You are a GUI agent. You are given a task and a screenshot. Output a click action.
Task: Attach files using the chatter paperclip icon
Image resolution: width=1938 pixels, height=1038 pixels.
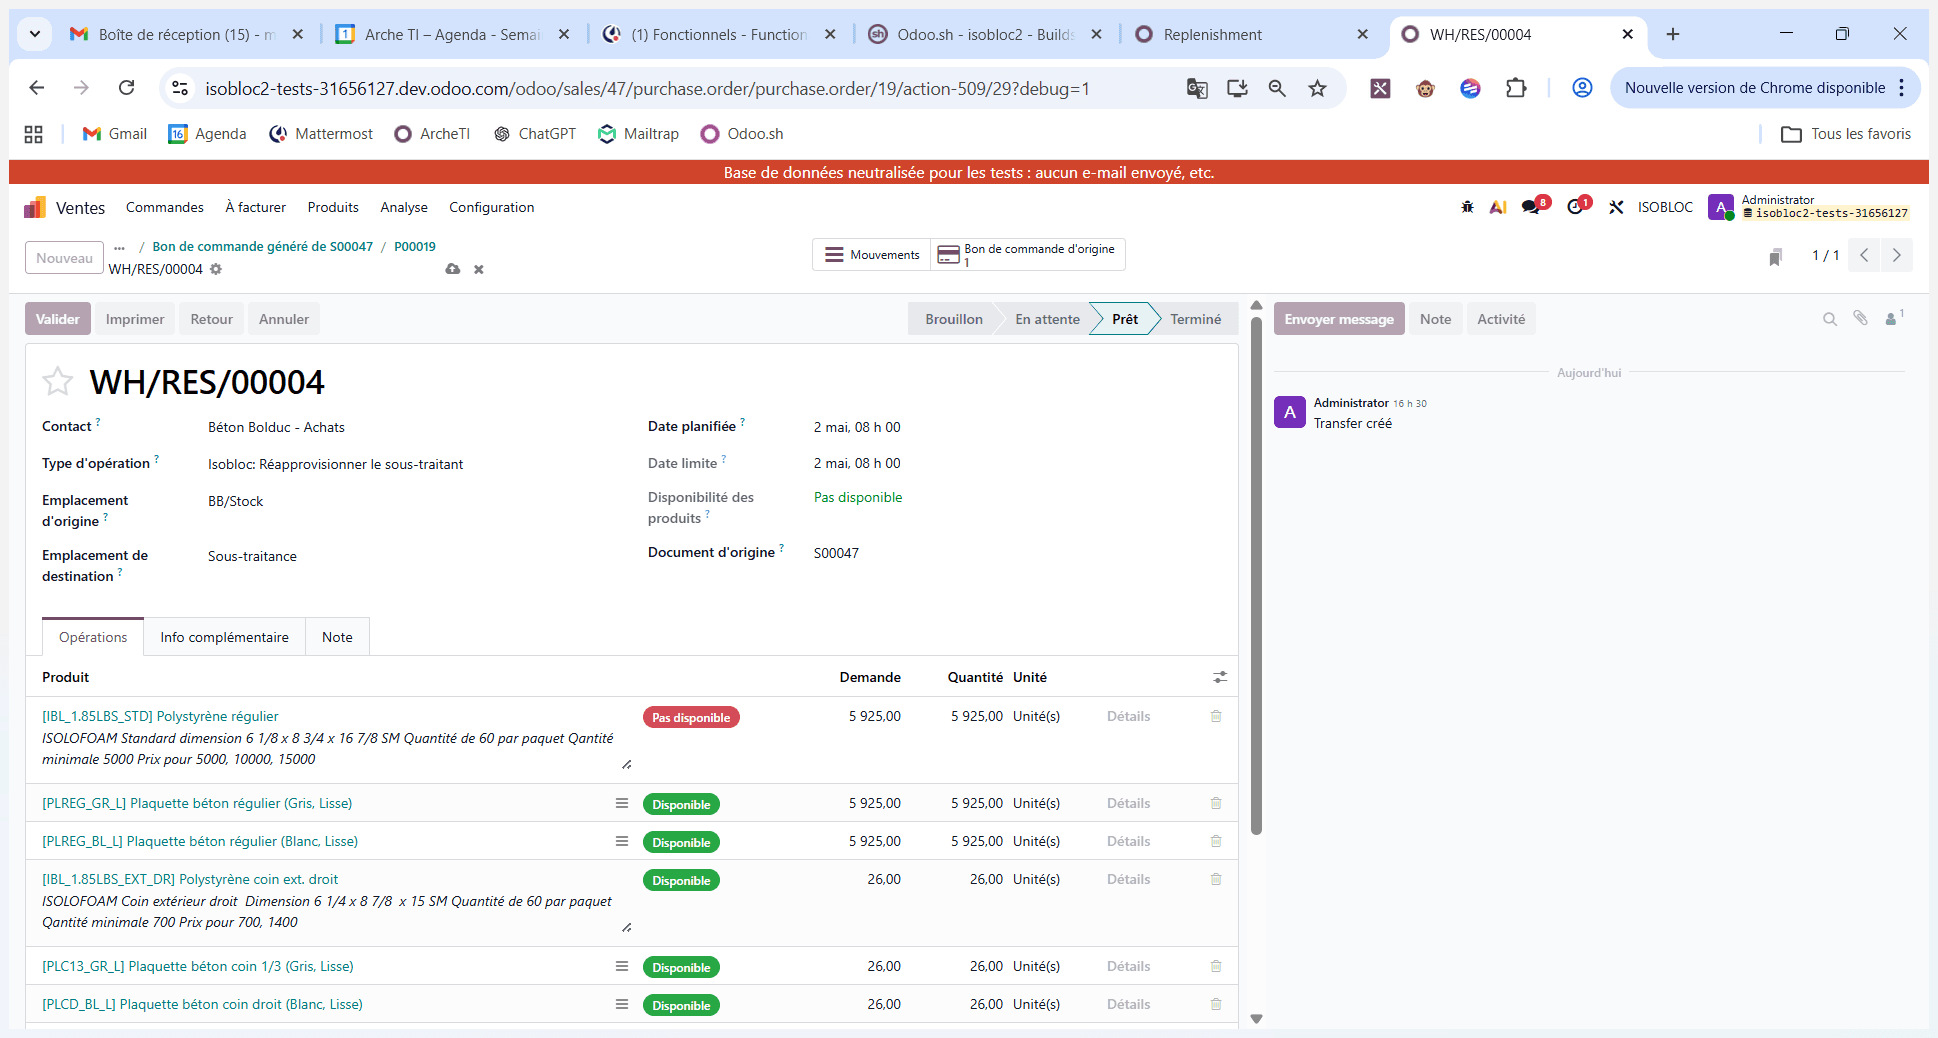pyautogui.click(x=1860, y=318)
